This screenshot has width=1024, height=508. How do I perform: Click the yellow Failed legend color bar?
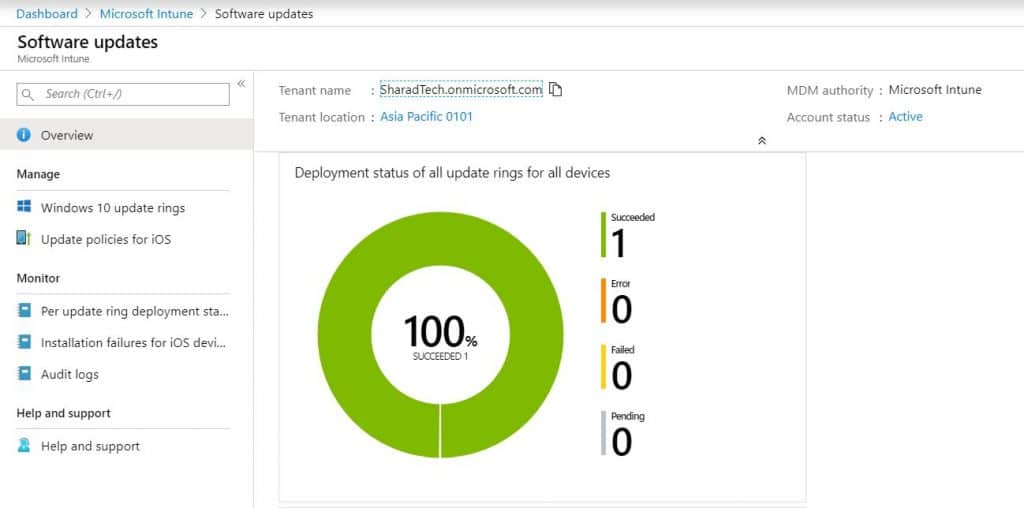tap(603, 367)
